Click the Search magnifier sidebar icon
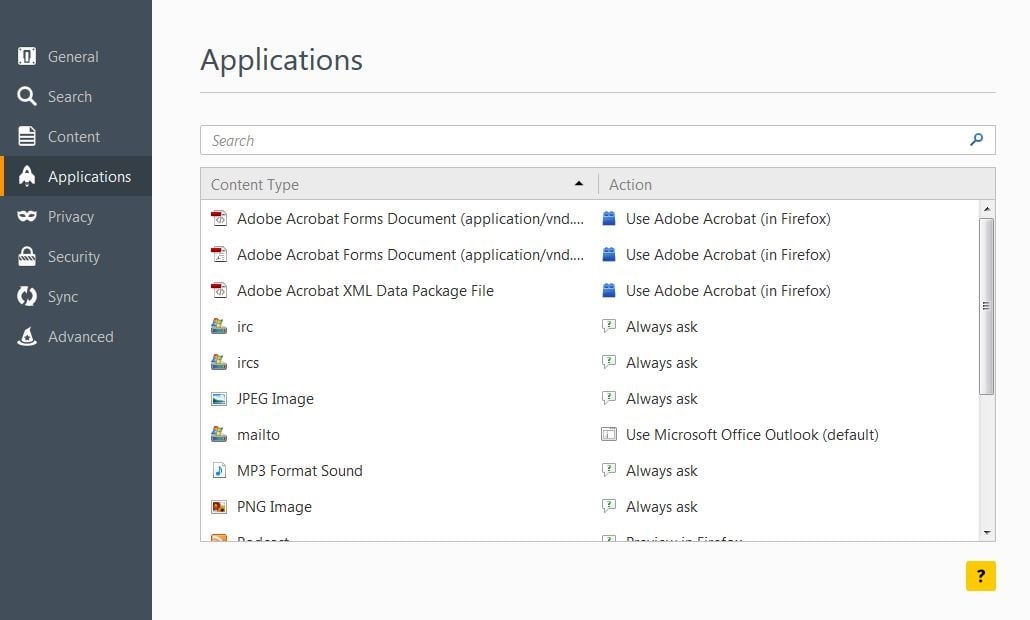This screenshot has width=1030, height=620. pos(27,97)
